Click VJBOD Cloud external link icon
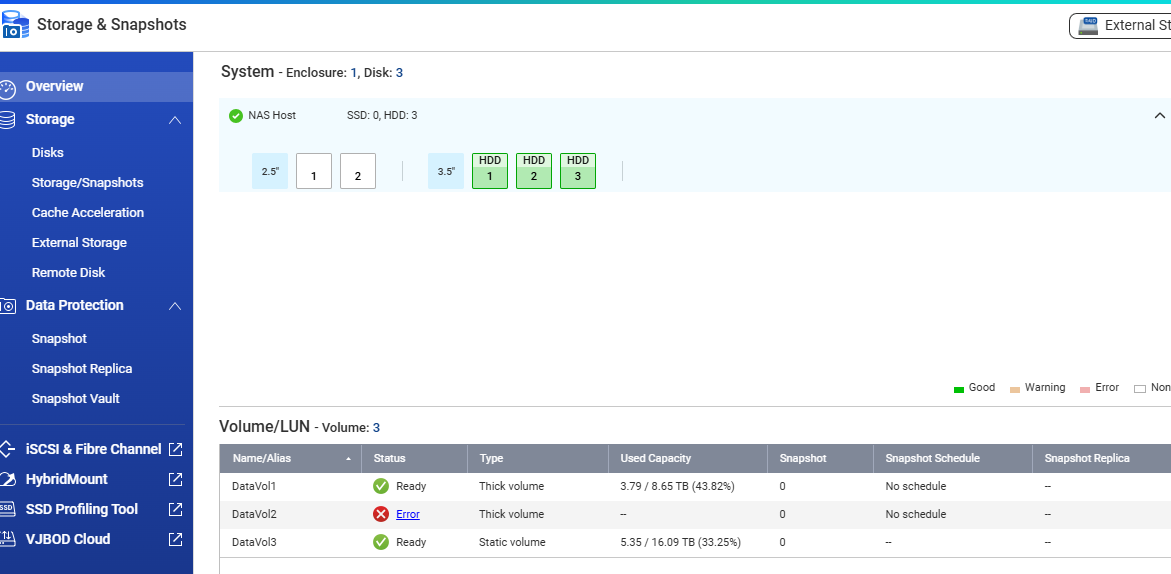Screen dimensions: 1171x574 tap(176, 539)
